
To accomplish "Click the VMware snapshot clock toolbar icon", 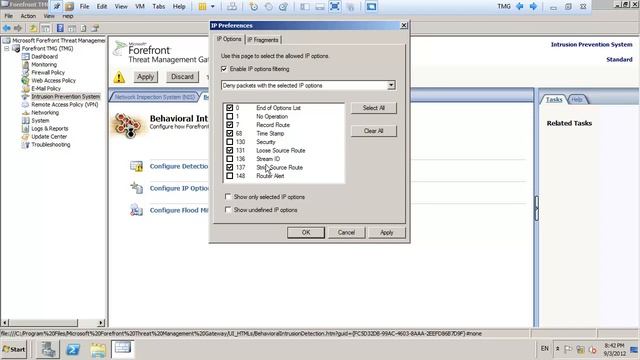I will click(x=253, y=7).
